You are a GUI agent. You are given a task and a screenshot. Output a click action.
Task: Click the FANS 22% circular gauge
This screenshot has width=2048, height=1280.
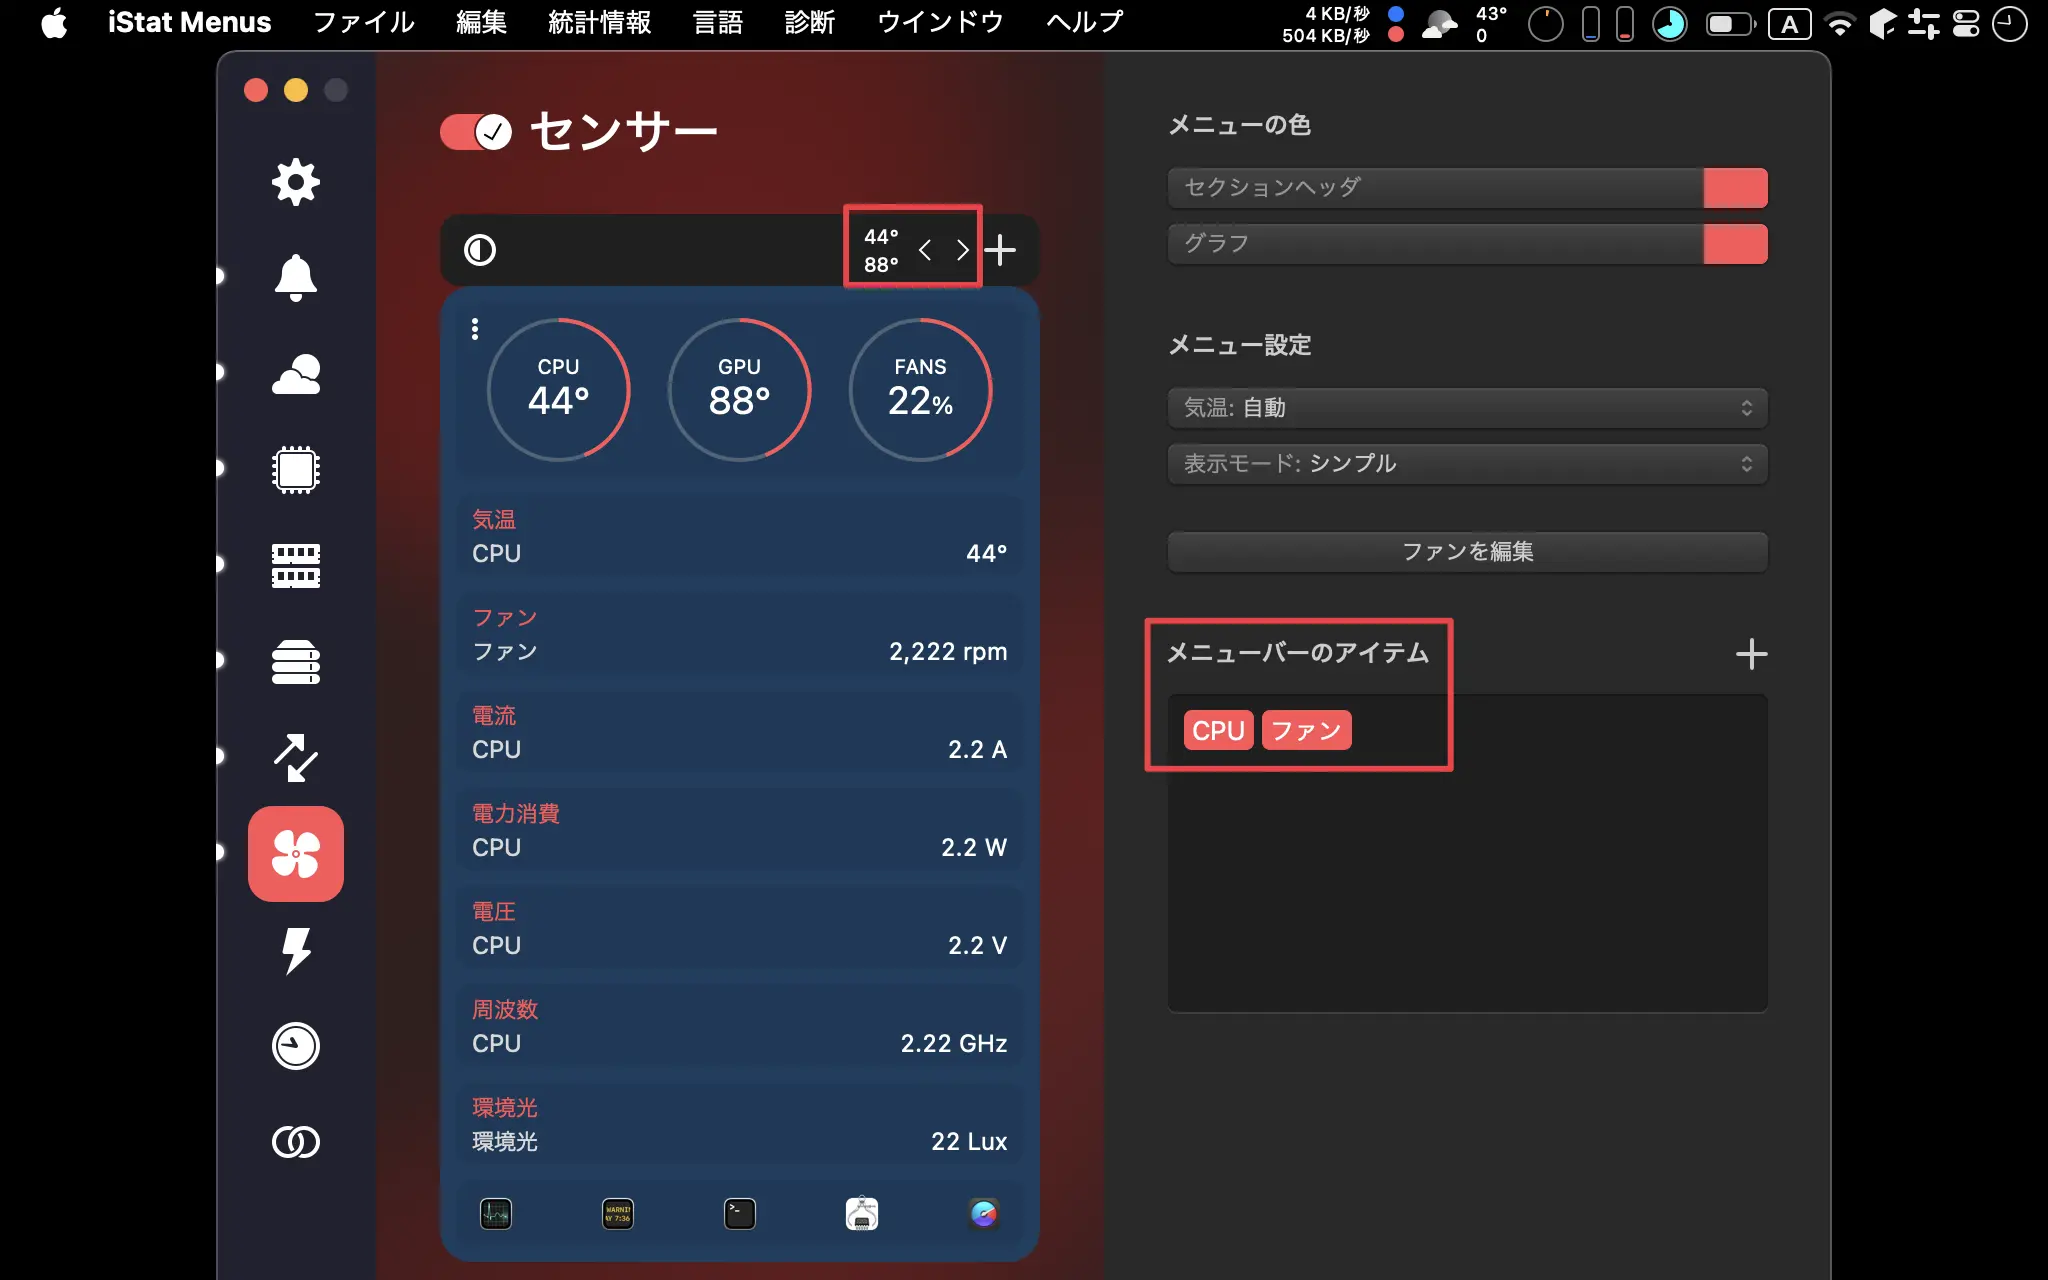pyautogui.click(x=921, y=390)
